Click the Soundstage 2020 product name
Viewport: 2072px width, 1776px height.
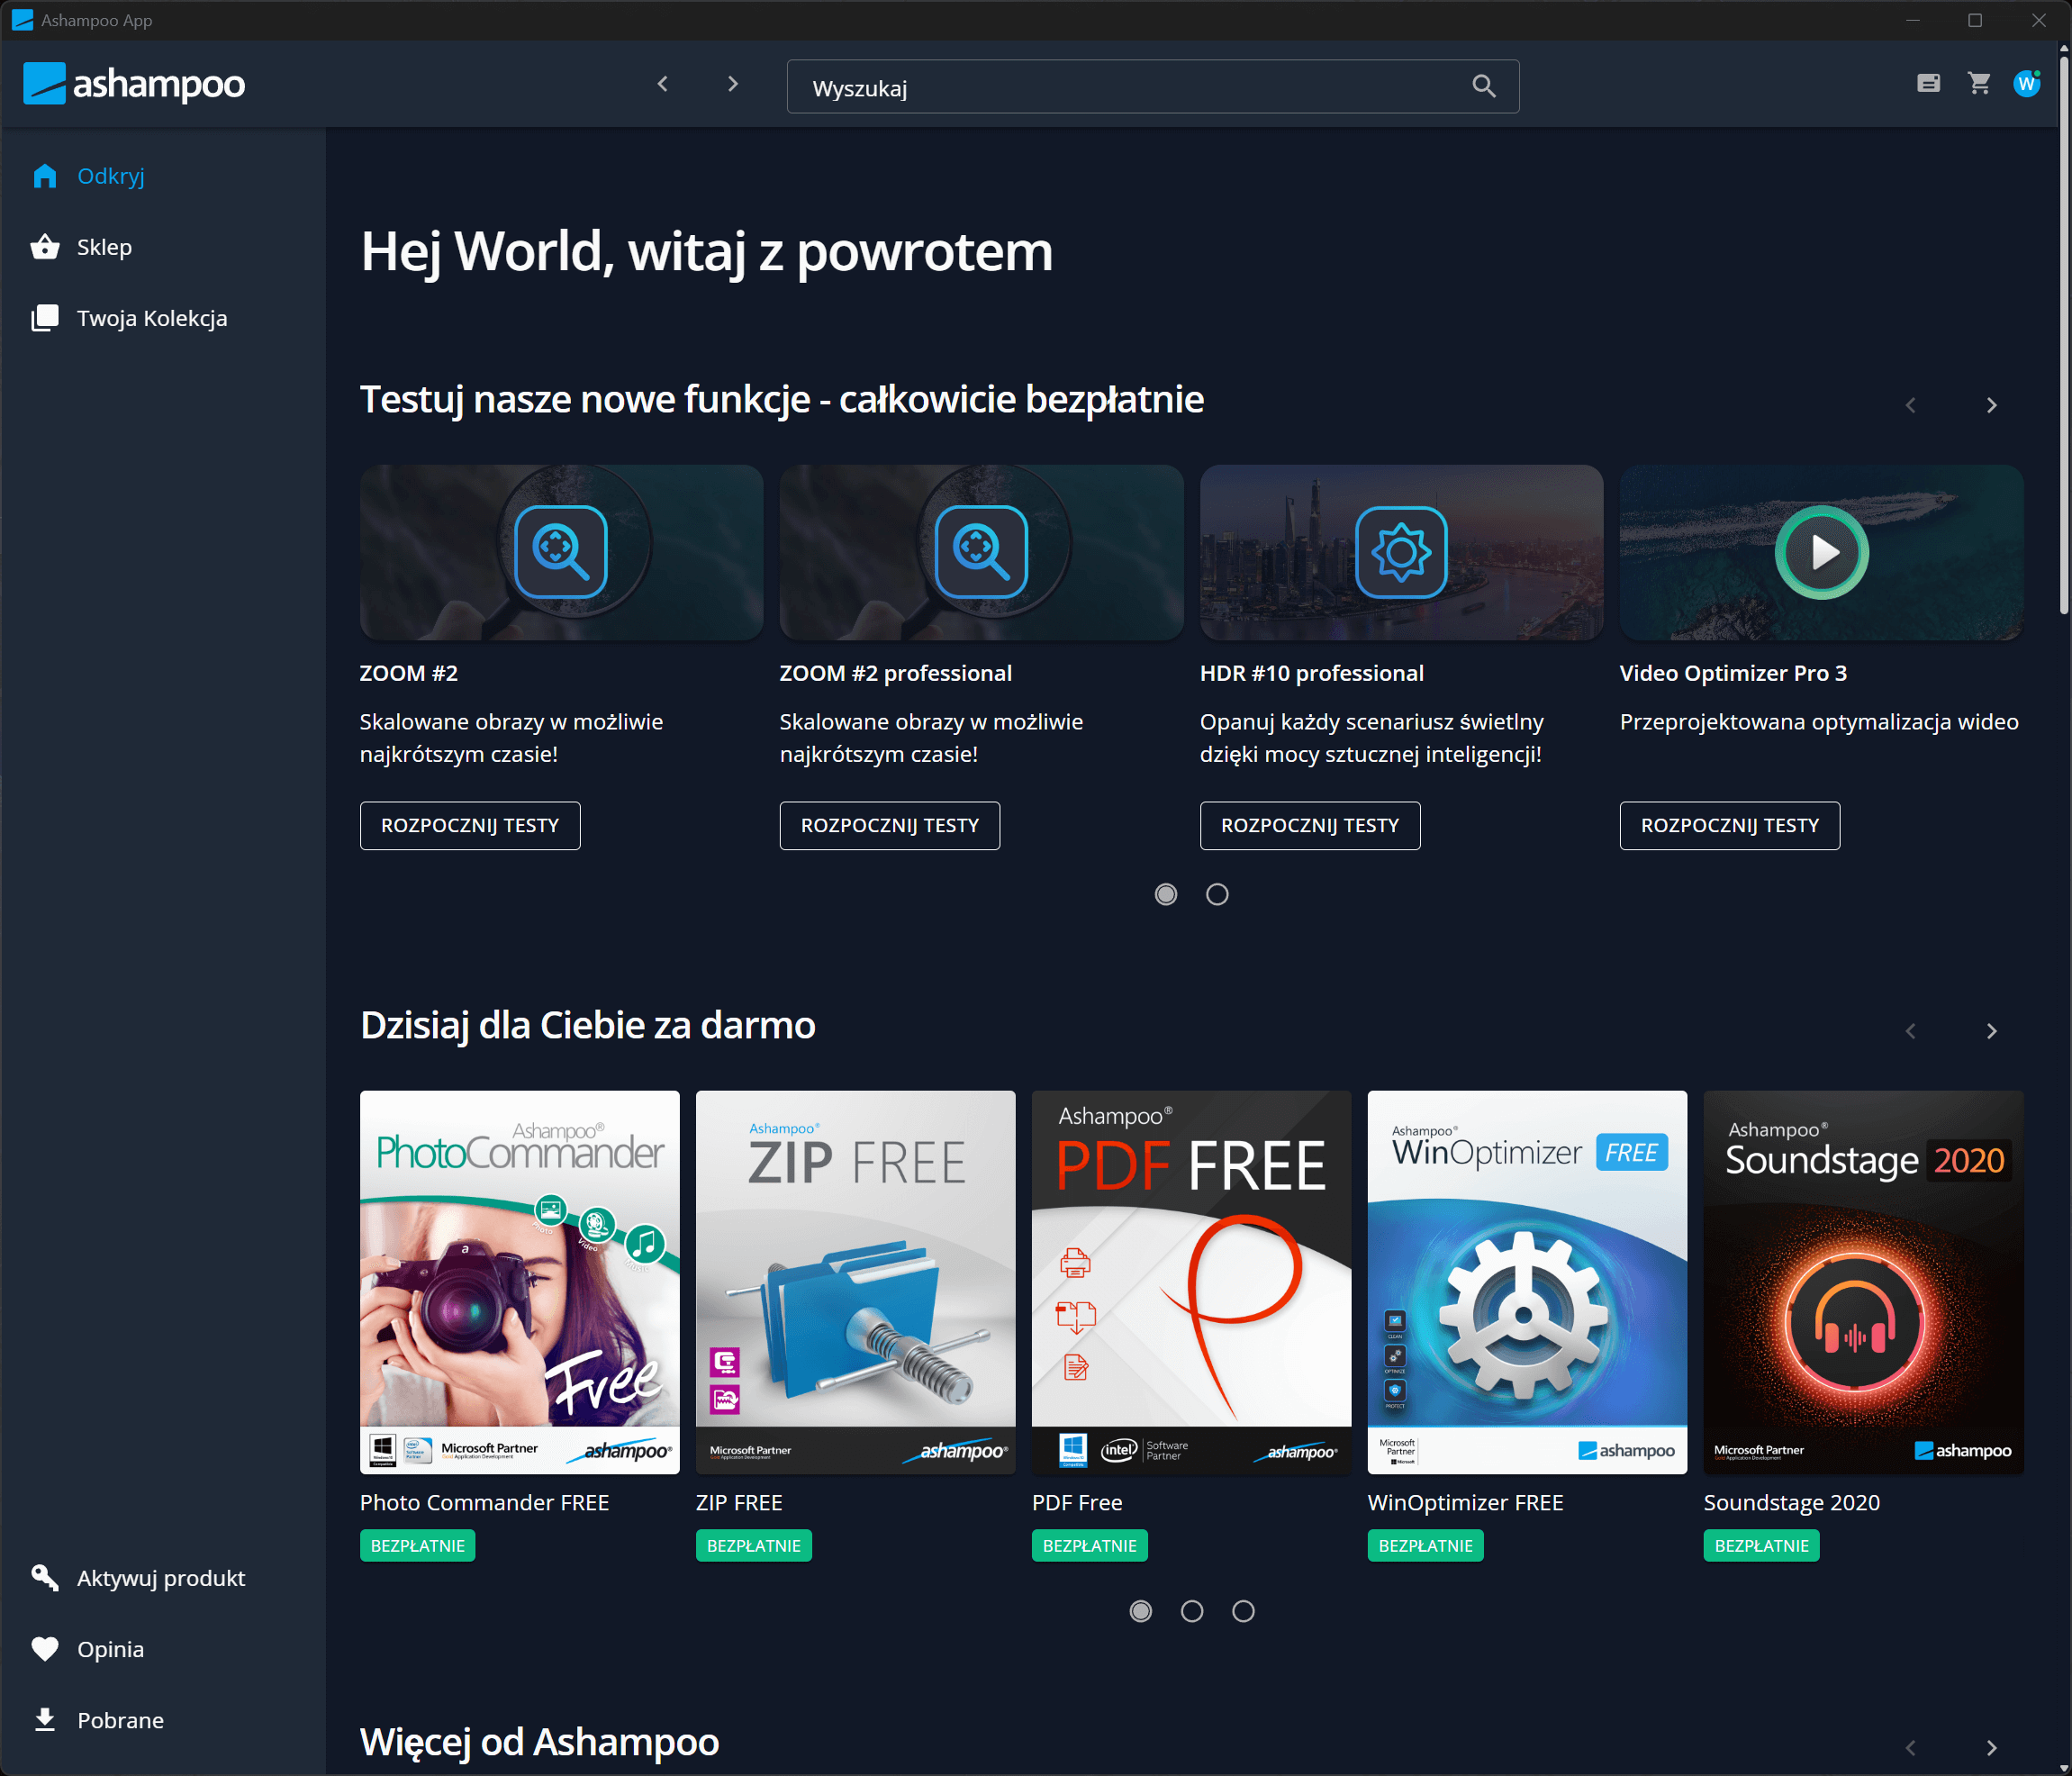1792,1502
